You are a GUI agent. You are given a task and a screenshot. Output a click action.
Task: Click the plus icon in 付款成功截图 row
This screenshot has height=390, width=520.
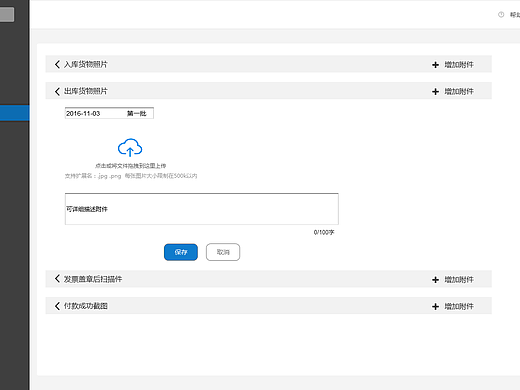435,306
